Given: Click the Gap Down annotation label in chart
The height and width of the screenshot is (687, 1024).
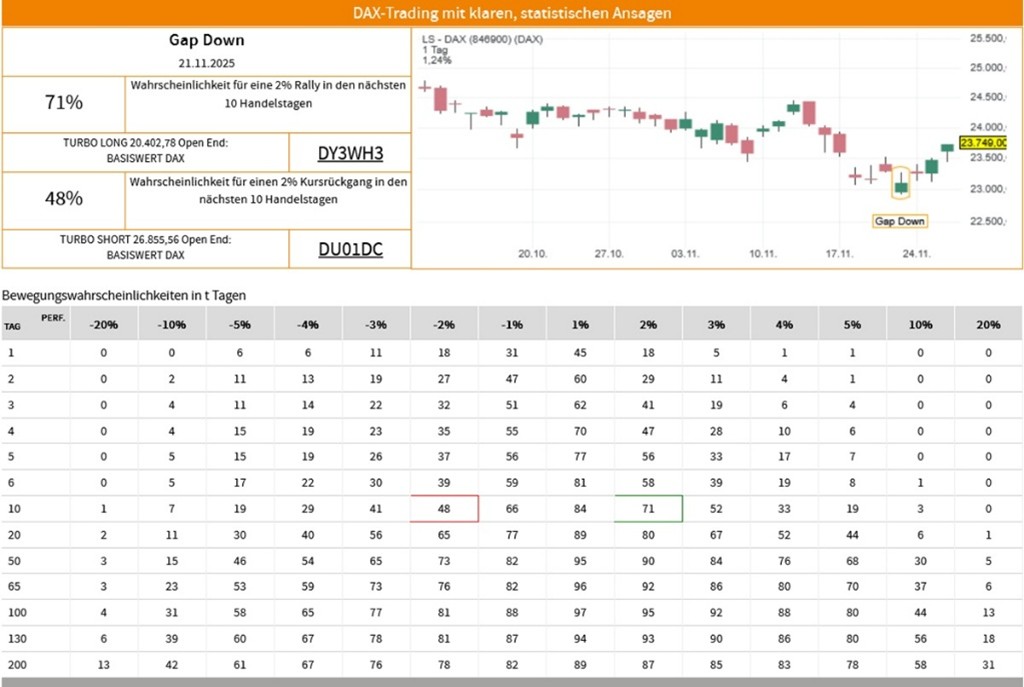Looking at the screenshot, I should [x=899, y=221].
